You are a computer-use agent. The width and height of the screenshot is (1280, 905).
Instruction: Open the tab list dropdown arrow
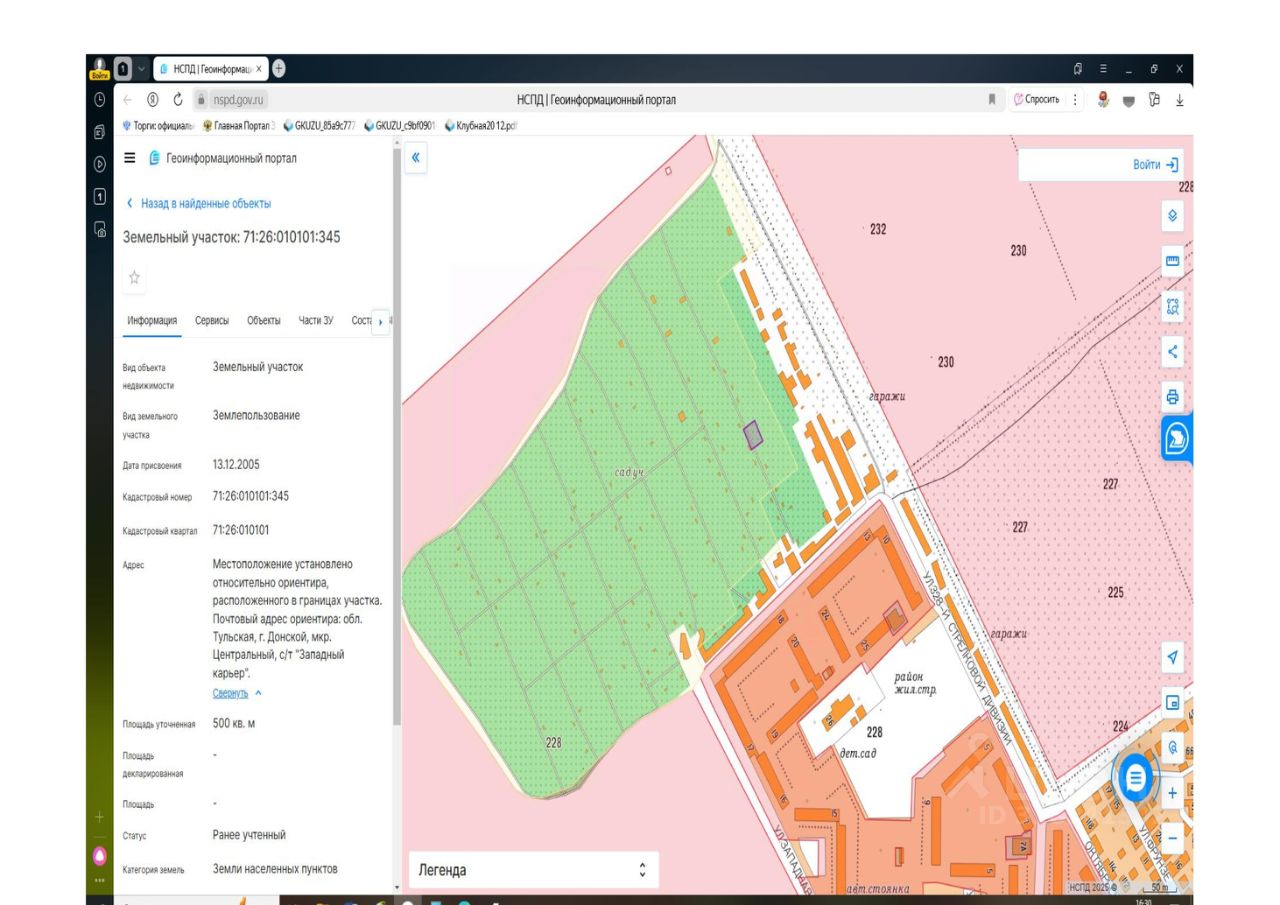point(141,69)
